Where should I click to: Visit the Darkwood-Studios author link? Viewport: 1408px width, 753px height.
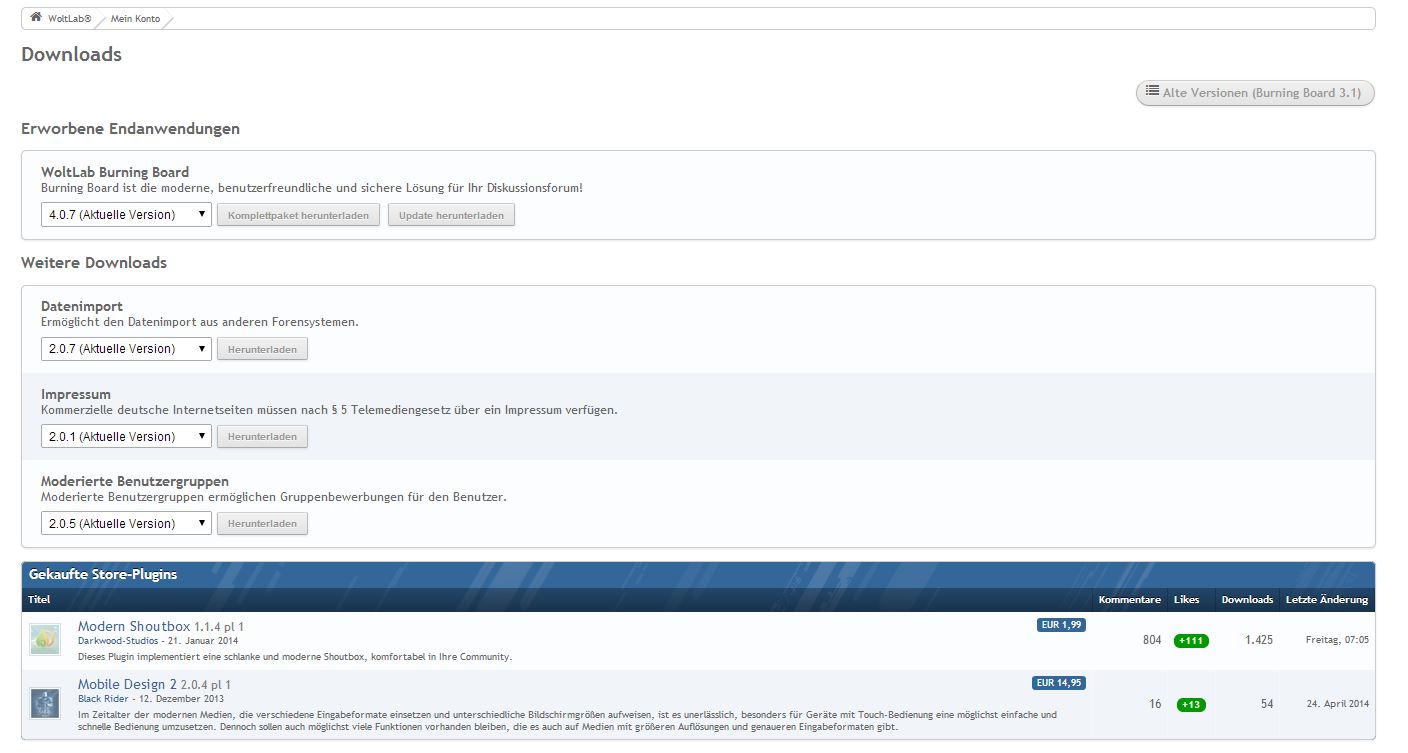[x=116, y=640]
